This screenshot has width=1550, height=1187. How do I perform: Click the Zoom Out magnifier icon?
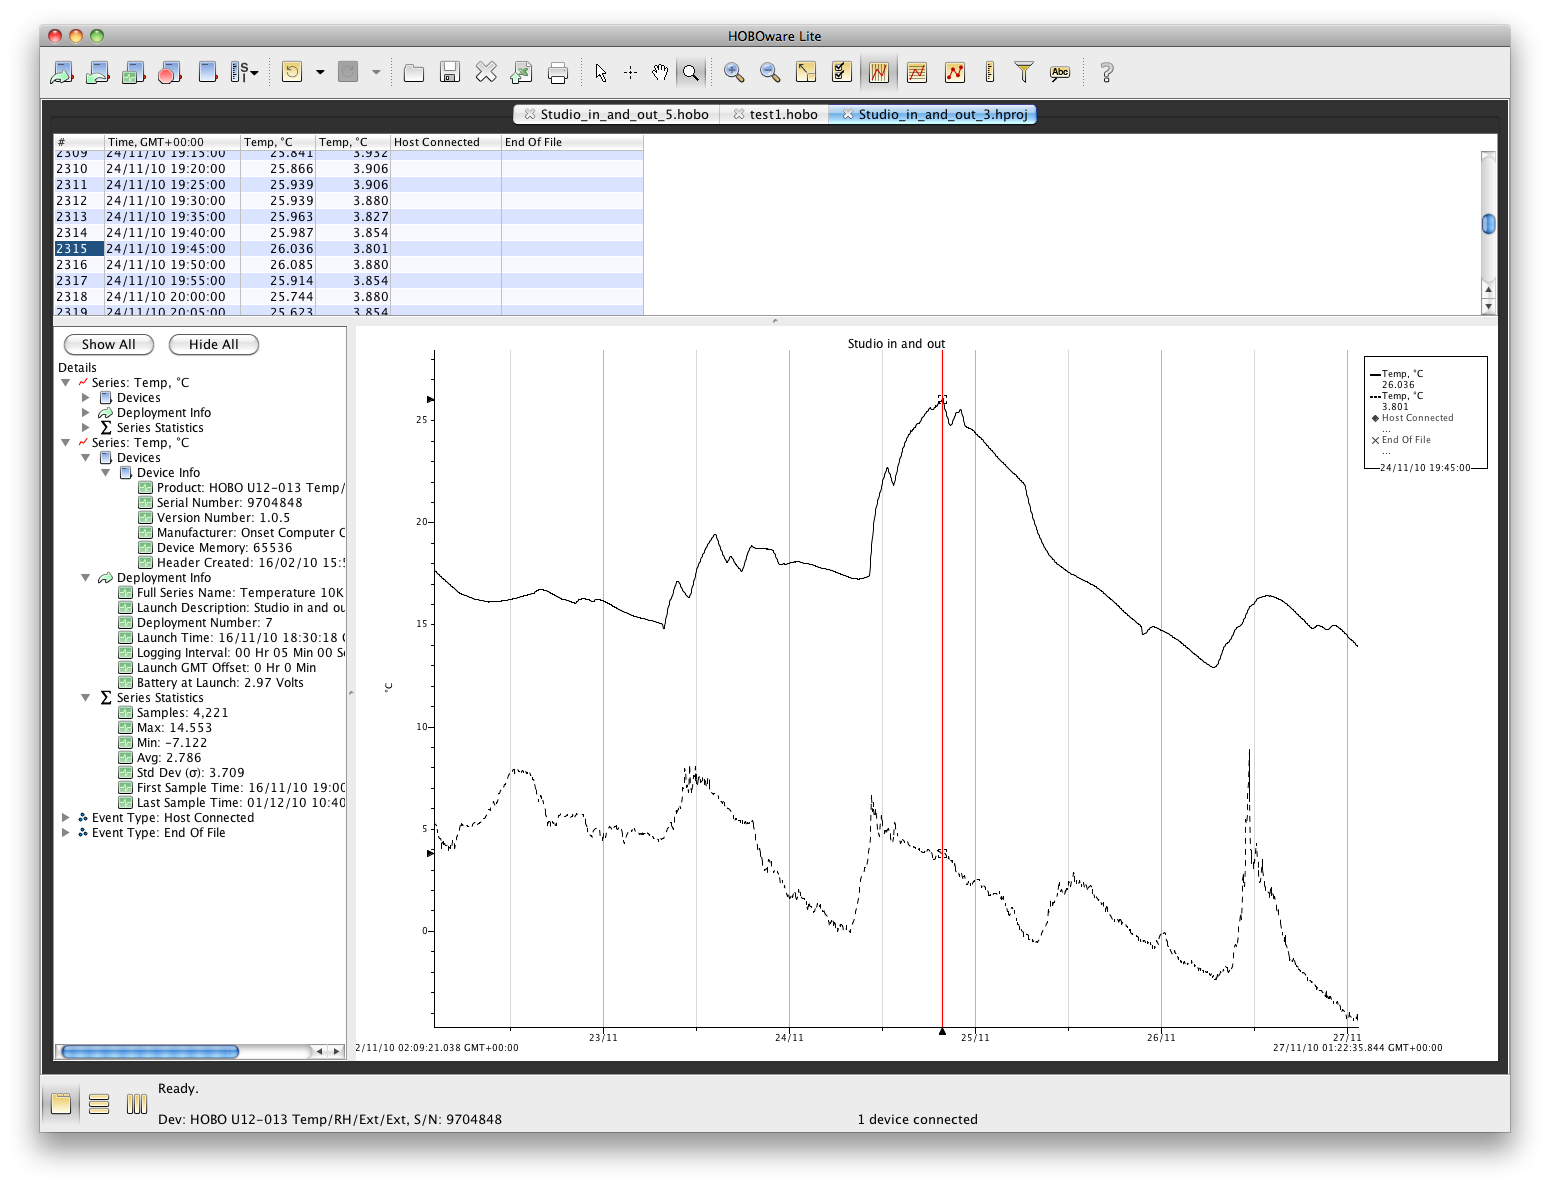coord(770,72)
